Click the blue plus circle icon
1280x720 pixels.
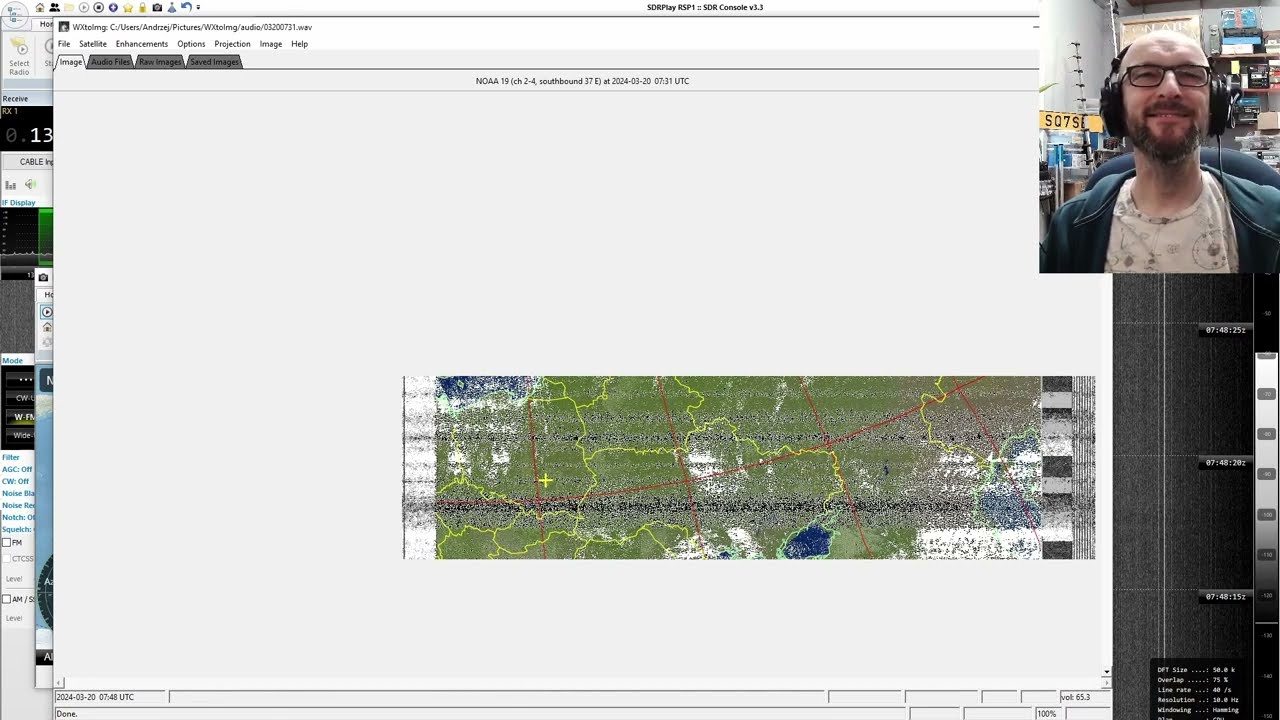click(113, 7)
